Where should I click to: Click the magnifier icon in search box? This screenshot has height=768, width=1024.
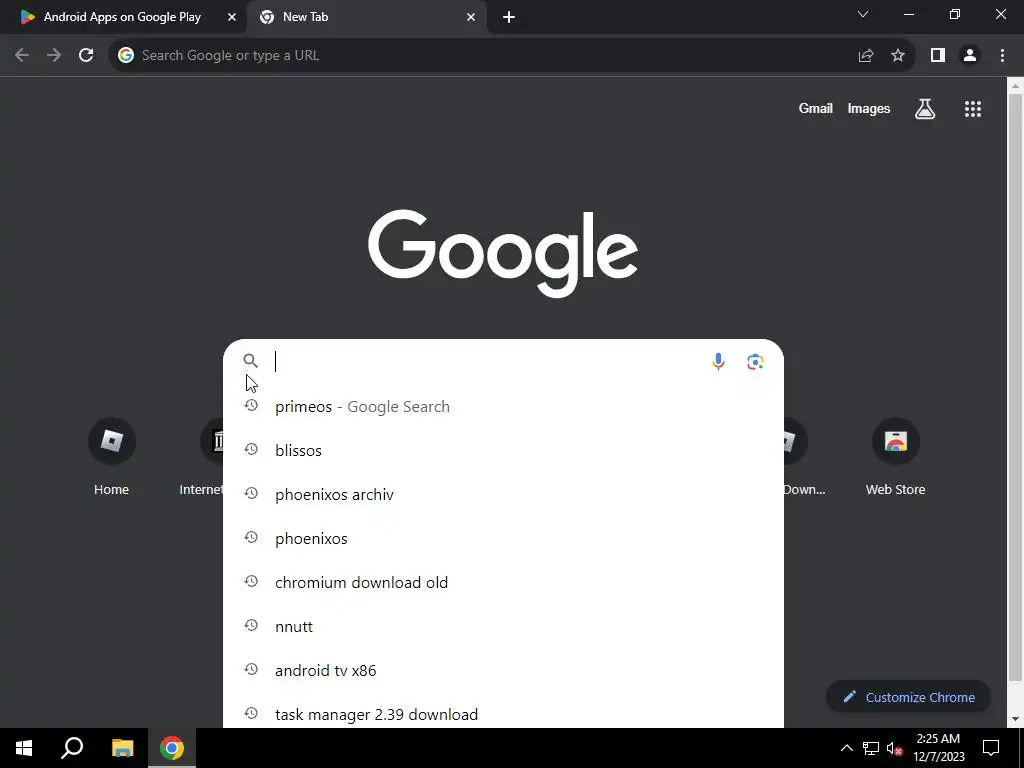[x=250, y=360]
